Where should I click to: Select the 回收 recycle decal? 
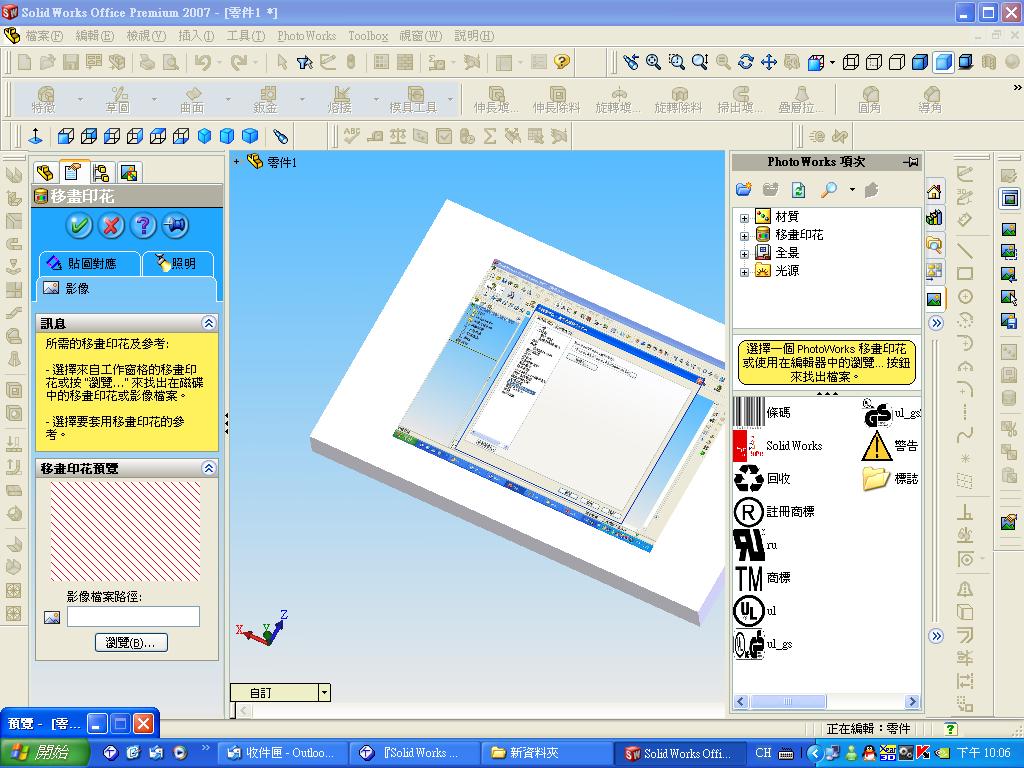coord(762,479)
